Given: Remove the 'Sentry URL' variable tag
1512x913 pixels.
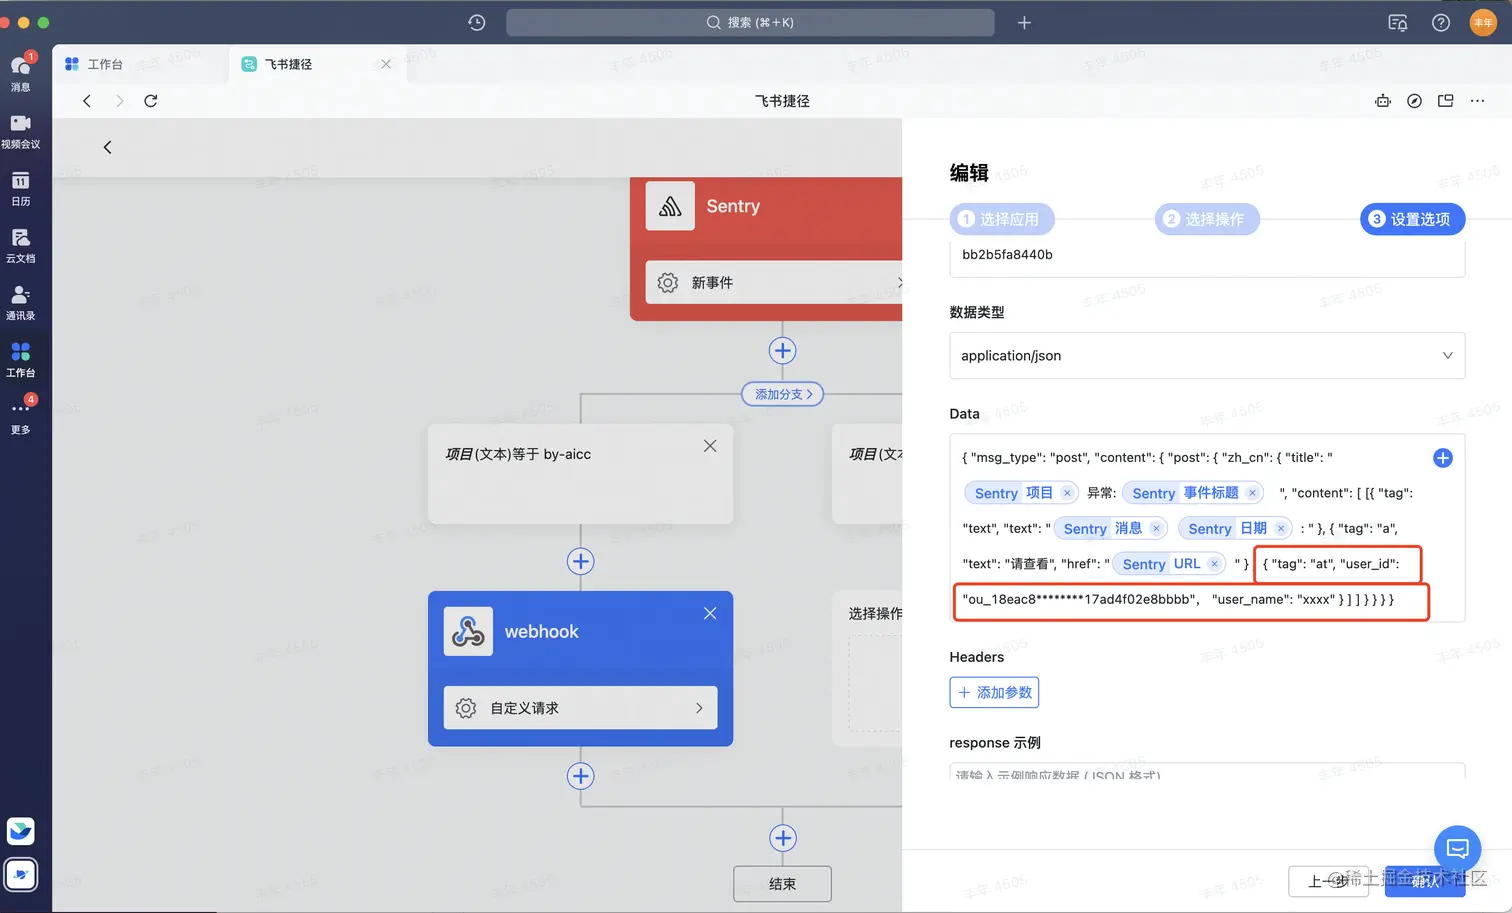Looking at the screenshot, I should click(x=1214, y=564).
